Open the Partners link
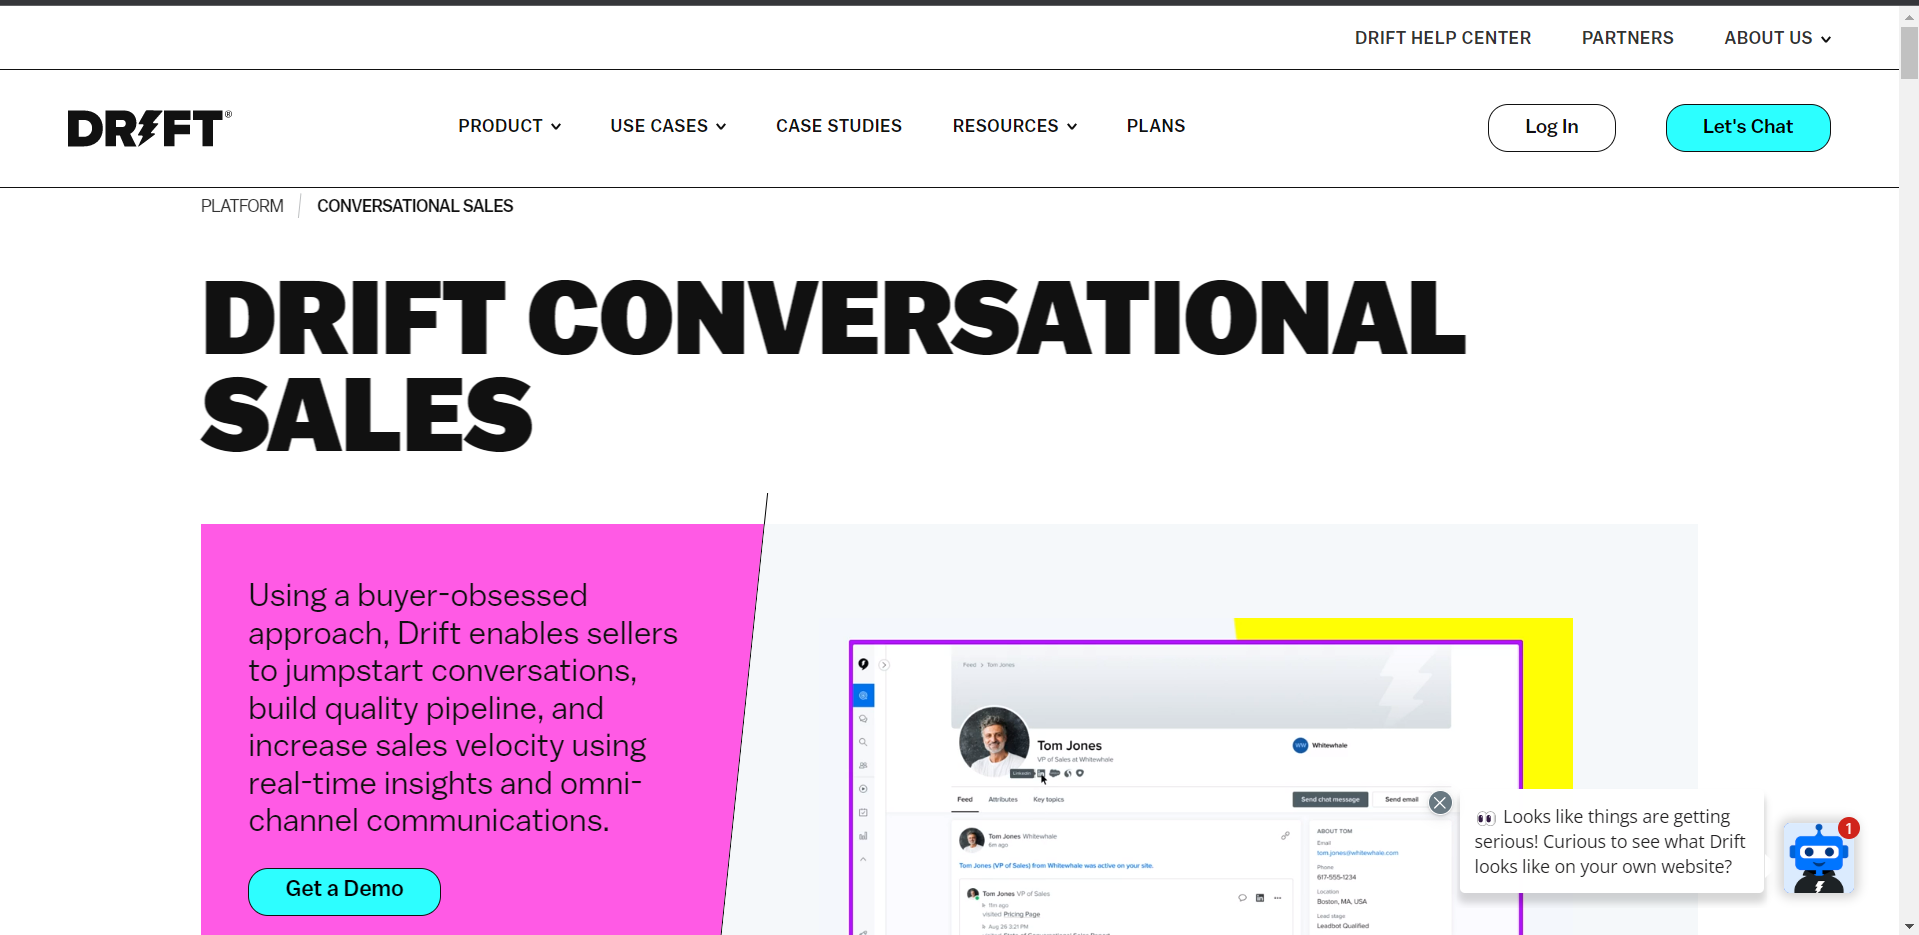1919x935 pixels. 1627,38
